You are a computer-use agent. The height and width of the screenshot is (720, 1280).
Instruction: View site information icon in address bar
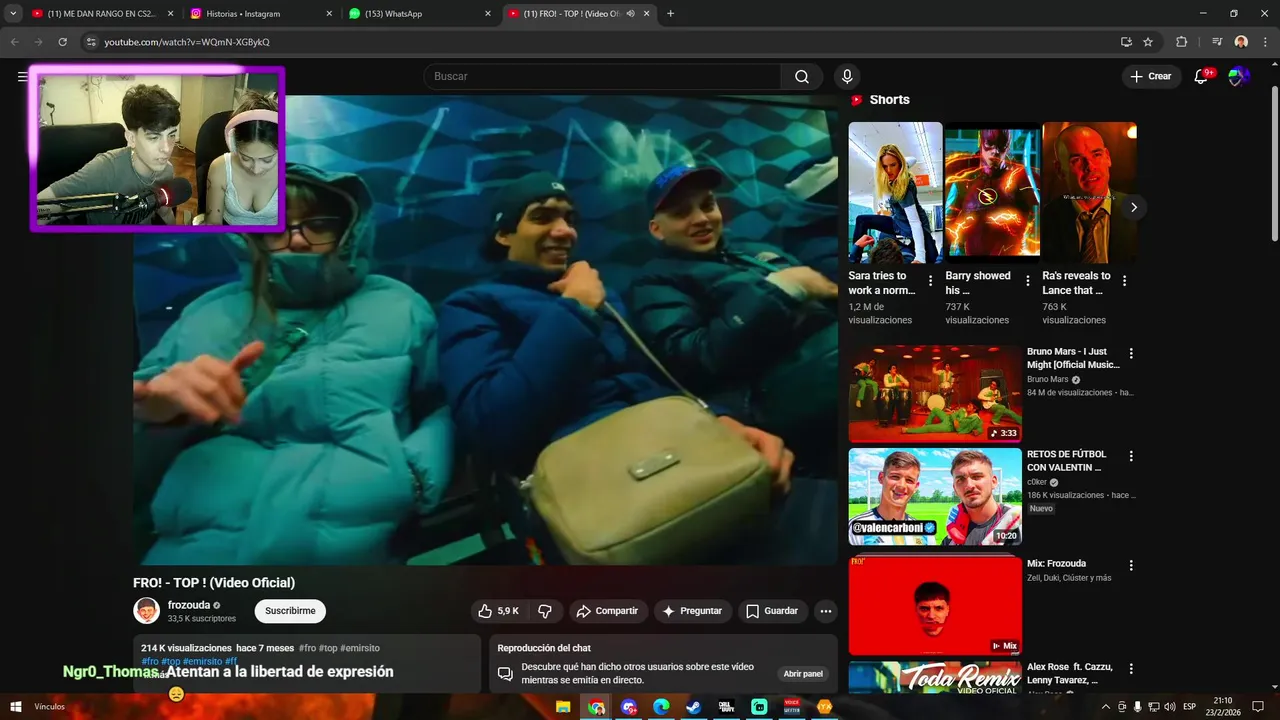(x=91, y=42)
